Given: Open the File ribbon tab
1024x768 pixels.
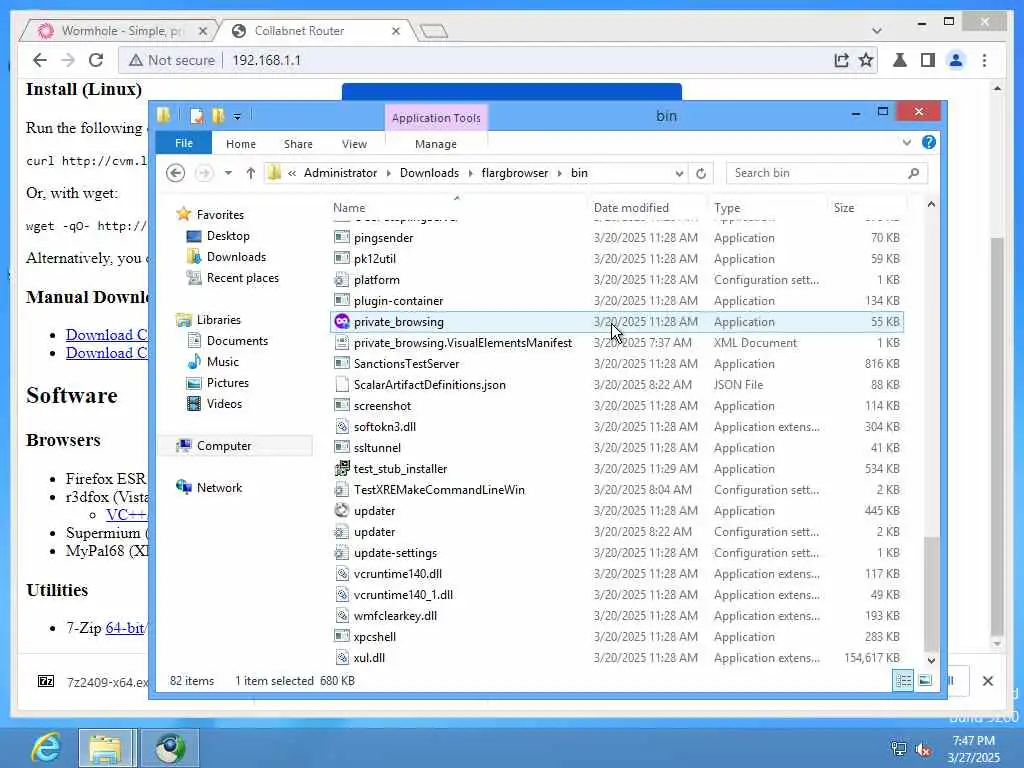Looking at the screenshot, I should pyautogui.click(x=184, y=143).
